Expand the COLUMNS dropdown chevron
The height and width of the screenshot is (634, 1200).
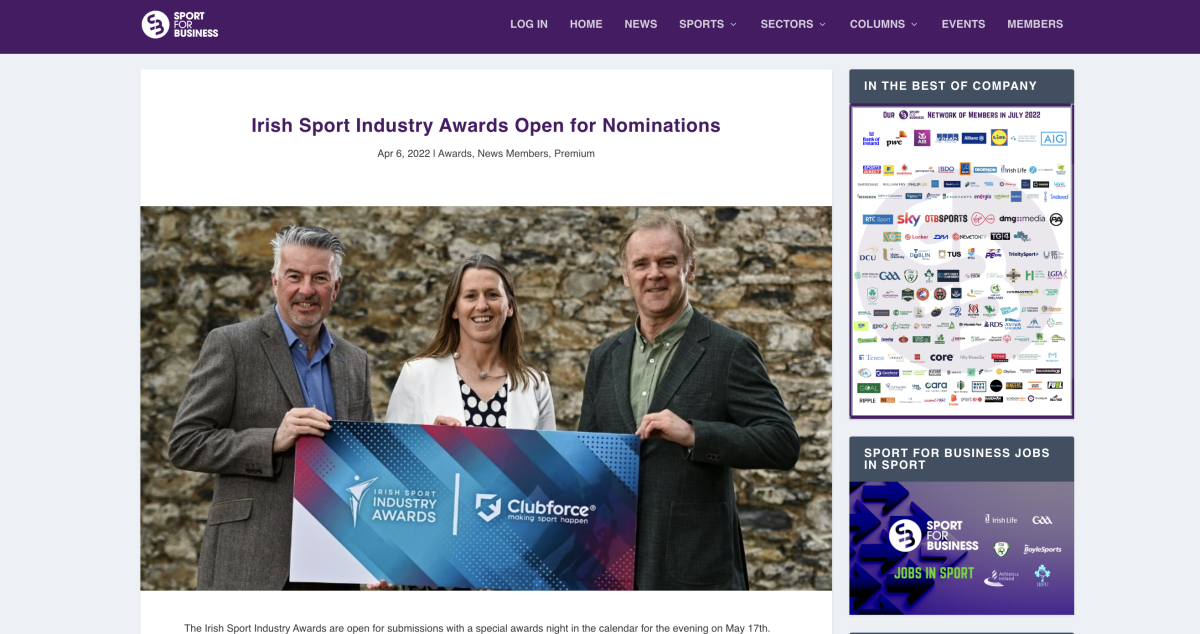click(x=914, y=24)
